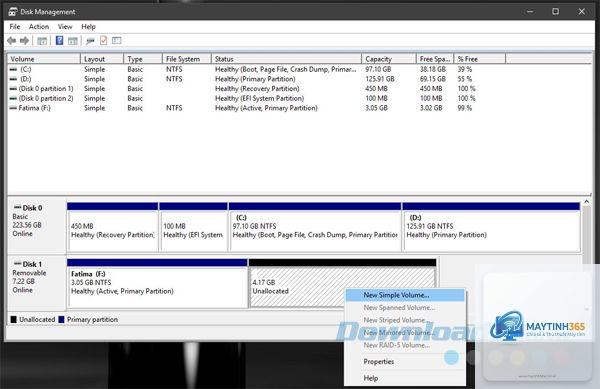Select the (C:) volume name in the list
This screenshot has height=389, width=600.
tap(26, 69)
